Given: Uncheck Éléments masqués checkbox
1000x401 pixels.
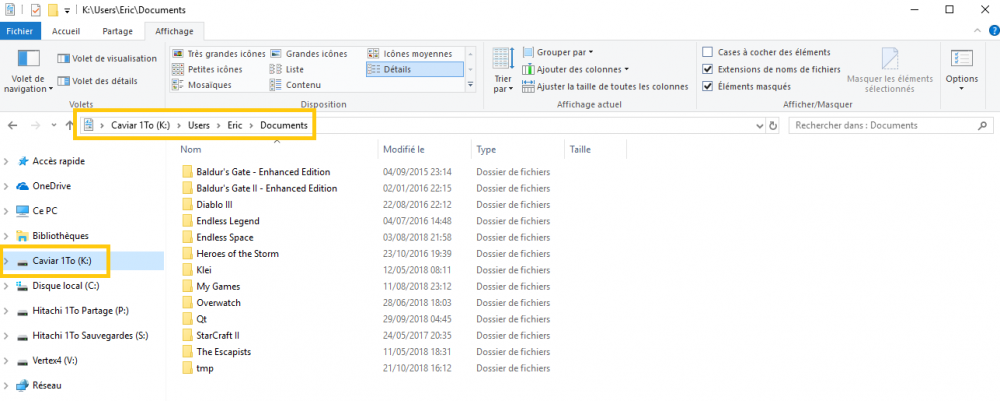Looking at the screenshot, I should (x=707, y=86).
